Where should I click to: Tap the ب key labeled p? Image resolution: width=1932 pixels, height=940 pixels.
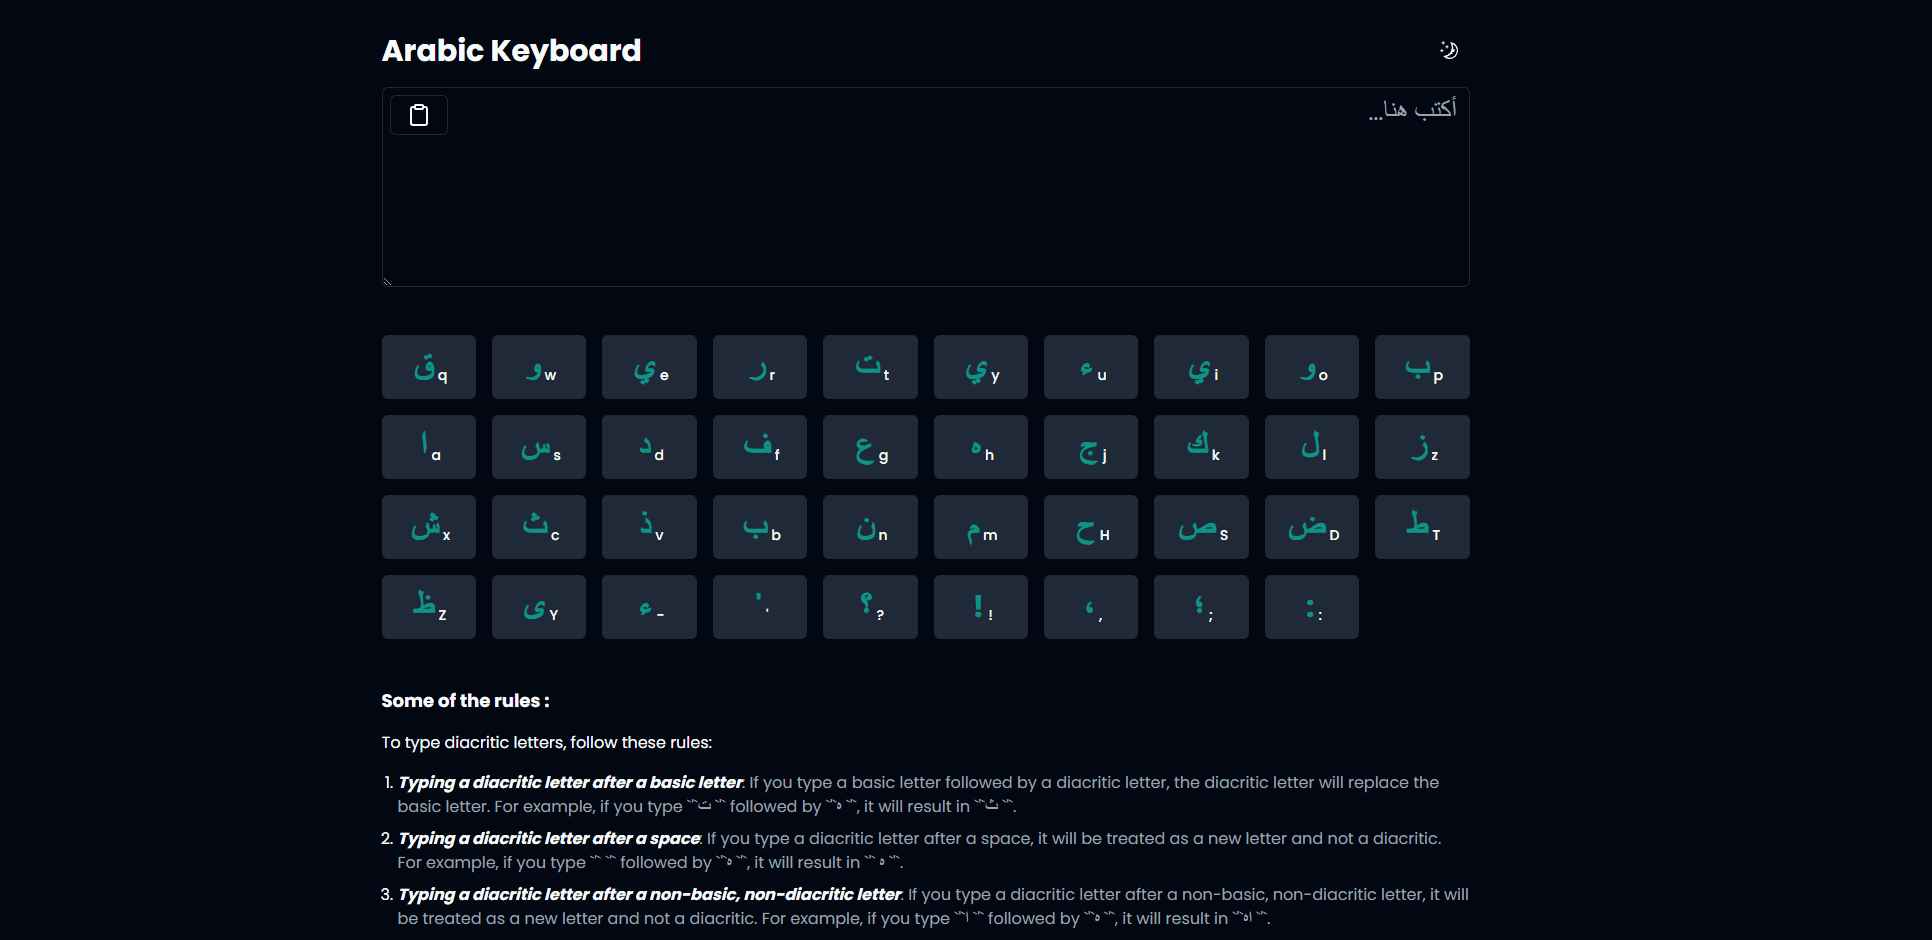pyautogui.click(x=1422, y=367)
